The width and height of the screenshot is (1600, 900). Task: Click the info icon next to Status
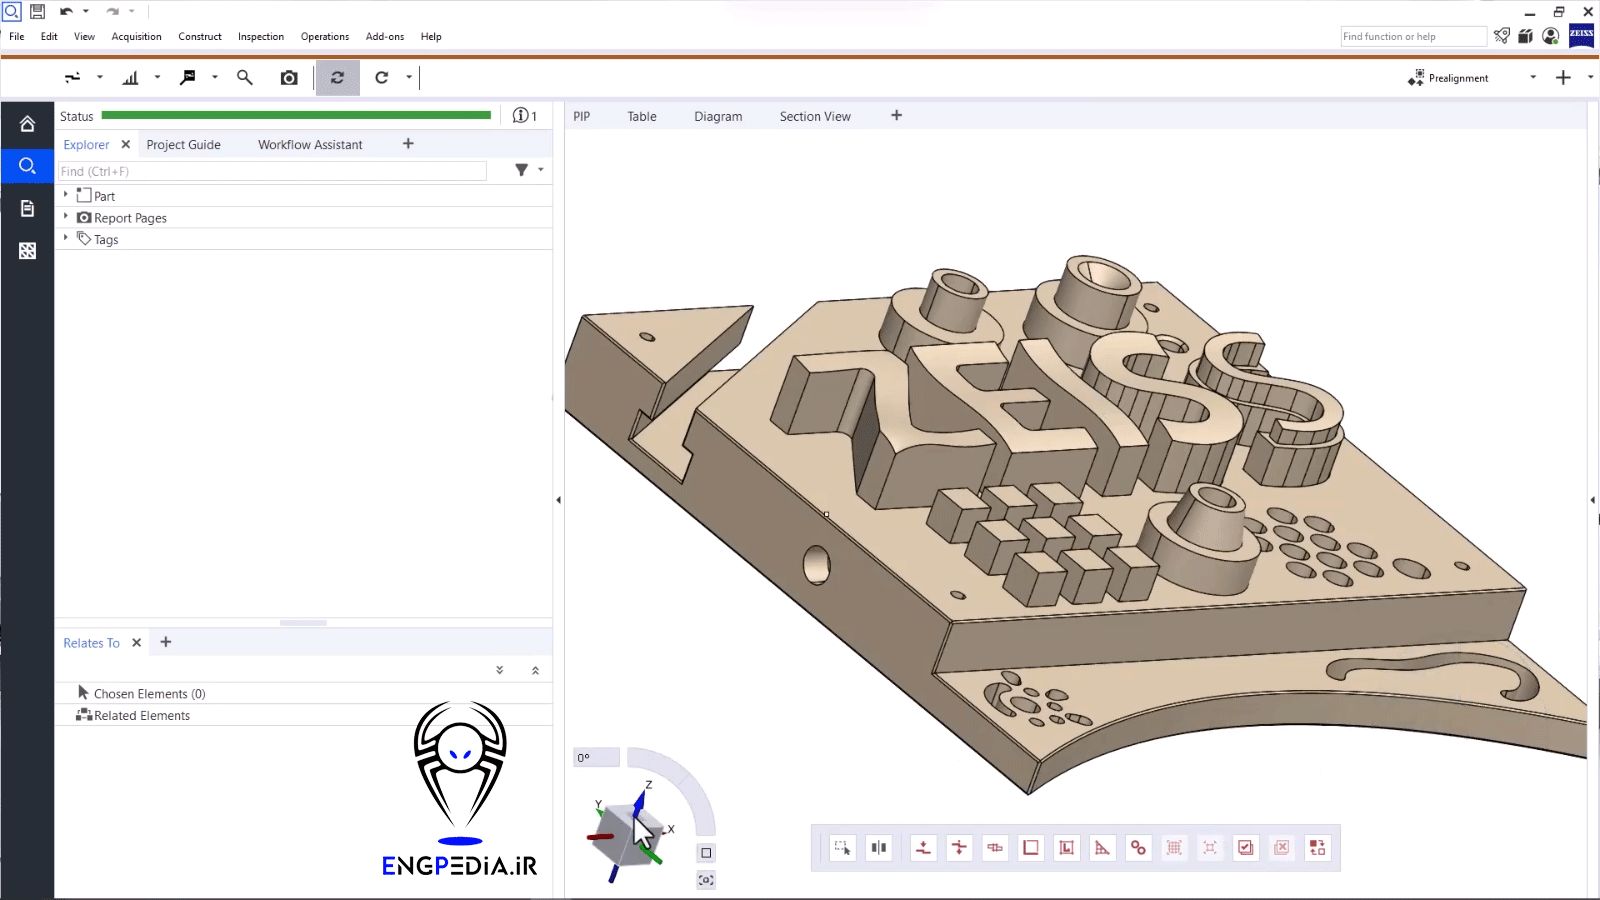[x=521, y=116]
